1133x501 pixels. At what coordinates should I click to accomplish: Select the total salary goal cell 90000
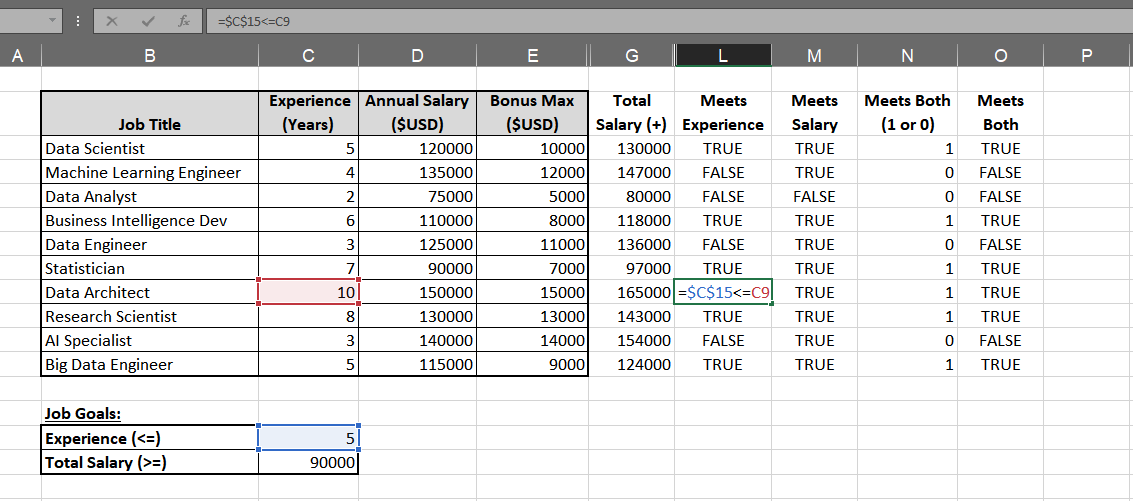(309, 462)
